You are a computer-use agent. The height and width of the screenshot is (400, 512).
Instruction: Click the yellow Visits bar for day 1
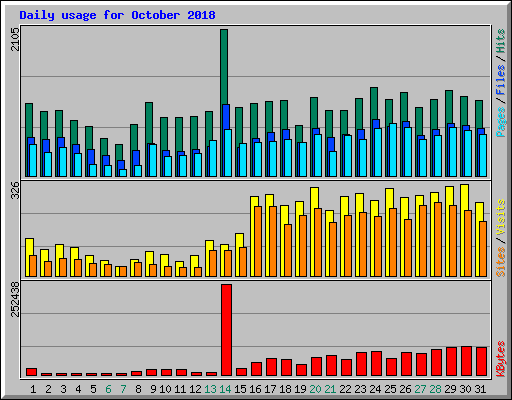(x=28, y=257)
